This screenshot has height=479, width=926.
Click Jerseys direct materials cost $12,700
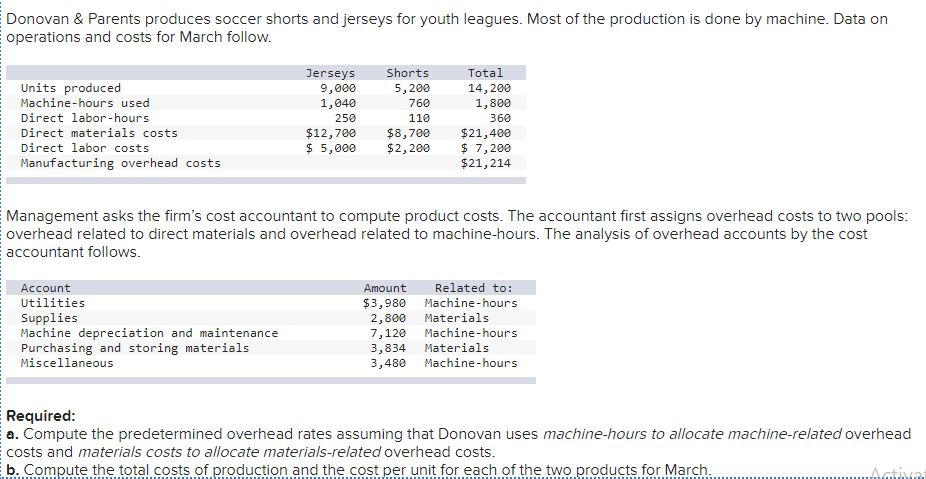(331, 133)
